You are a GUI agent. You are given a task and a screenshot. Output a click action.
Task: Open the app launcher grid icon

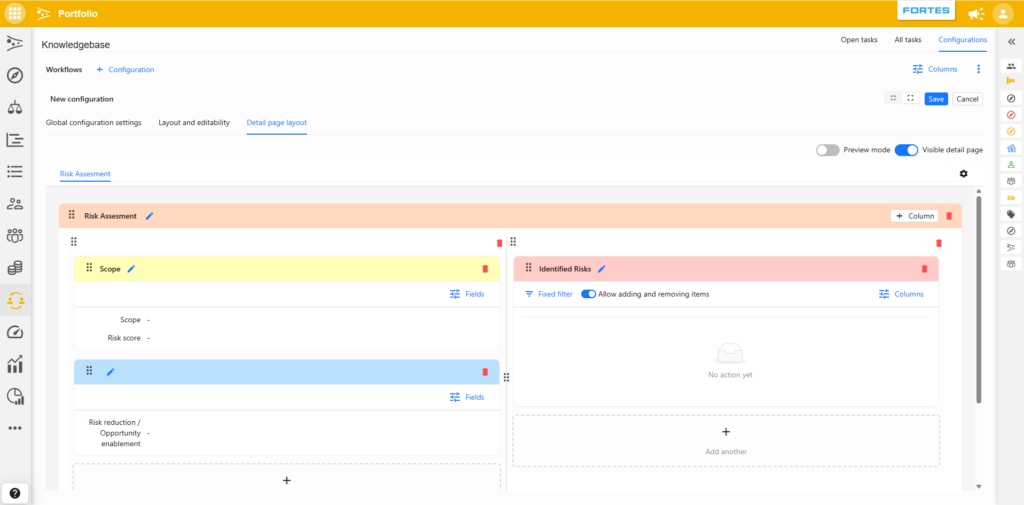[15, 13]
